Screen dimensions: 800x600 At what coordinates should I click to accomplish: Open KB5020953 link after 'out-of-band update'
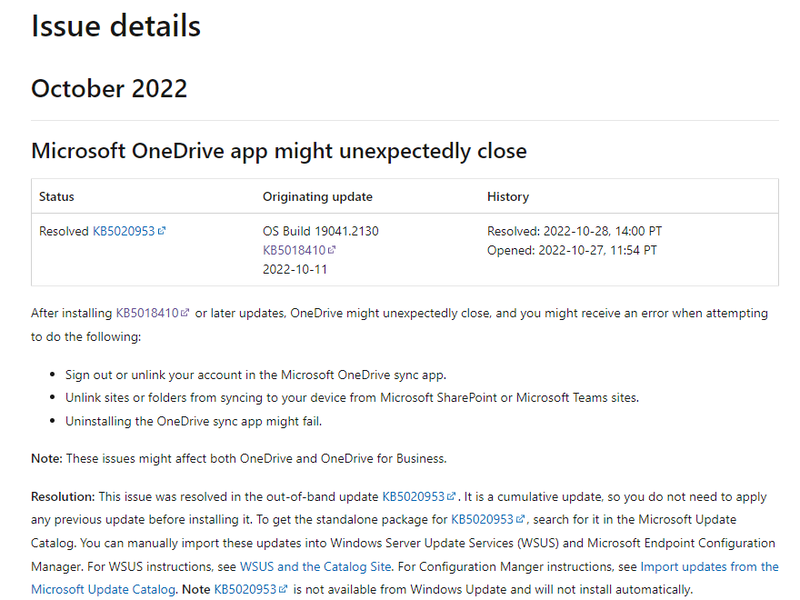tap(414, 496)
